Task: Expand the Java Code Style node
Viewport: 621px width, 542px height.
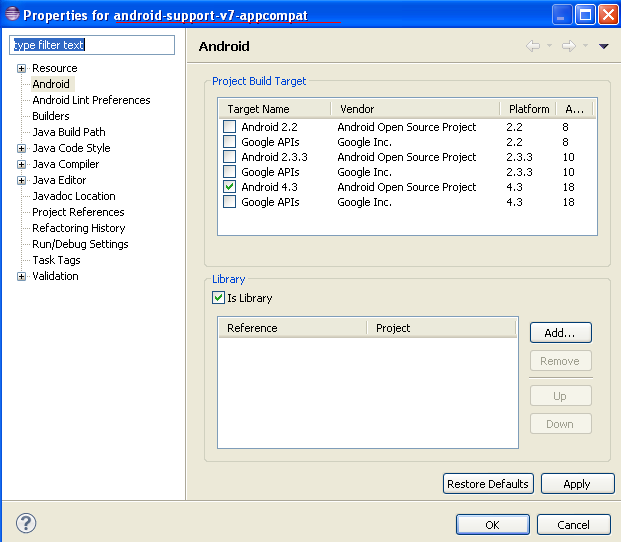Action: click(x=21, y=148)
